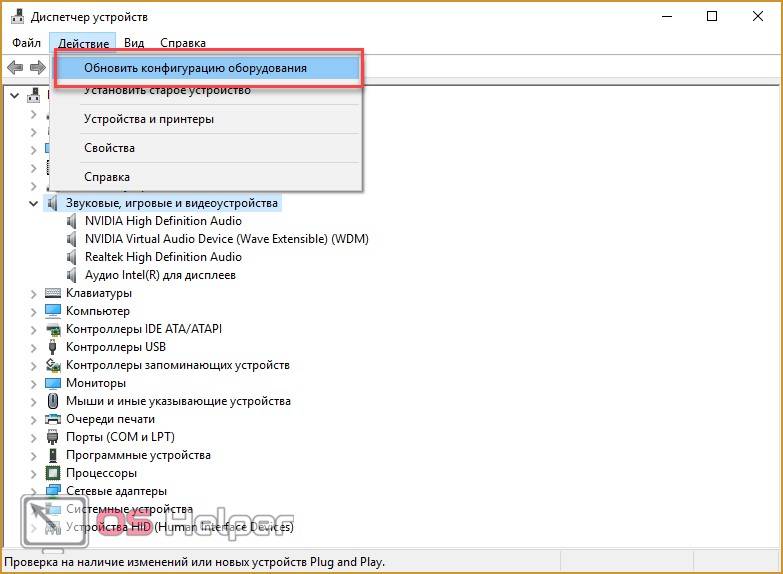Image resolution: width=783 pixels, height=574 pixels.
Task: Click the Ports (COM и LPT) icon
Action: [x=54, y=437]
